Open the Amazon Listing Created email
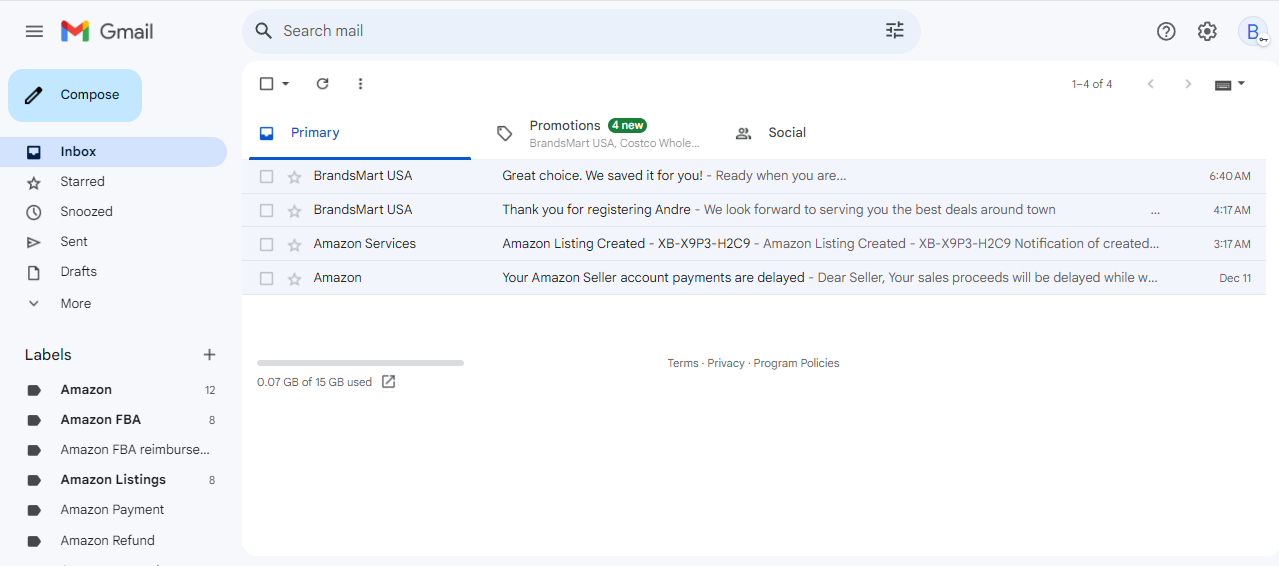Image resolution: width=1279 pixels, height=566 pixels. [754, 244]
